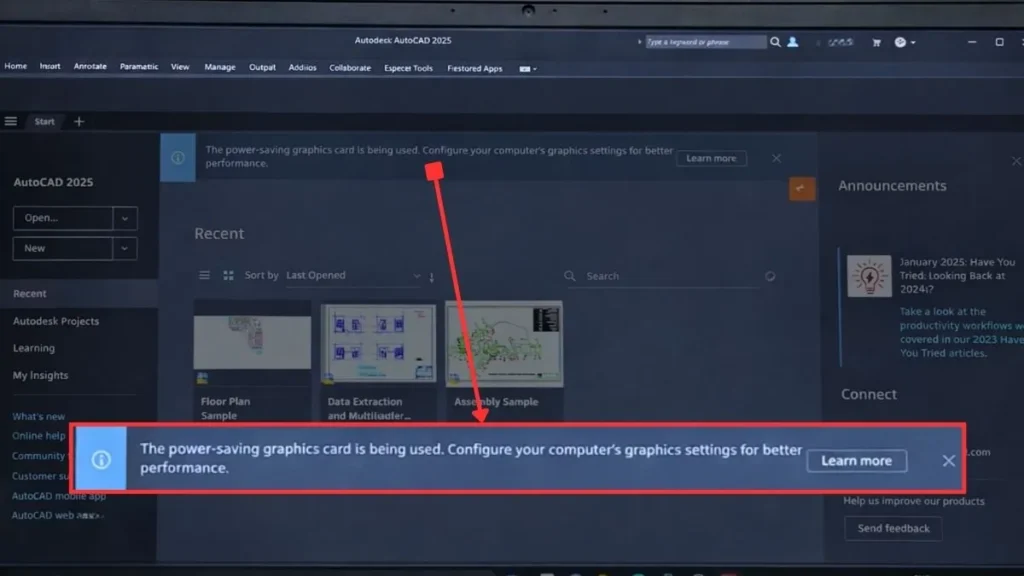Expand the New button dropdown arrow
This screenshot has width=1024, height=576.
[124, 248]
